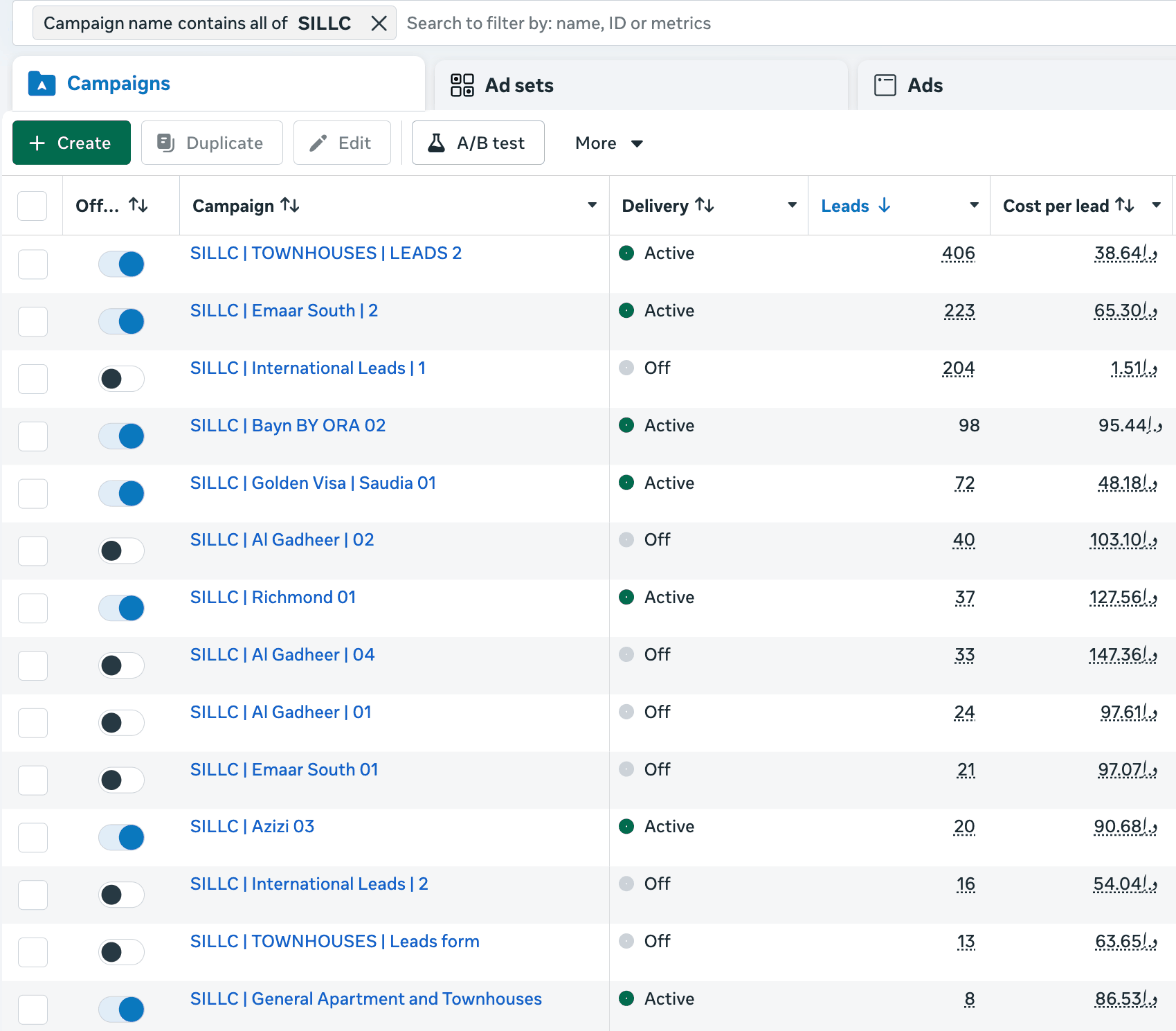Open SILLC | Richmond 01 campaign
The height and width of the screenshot is (1031, 1176).
point(273,598)
